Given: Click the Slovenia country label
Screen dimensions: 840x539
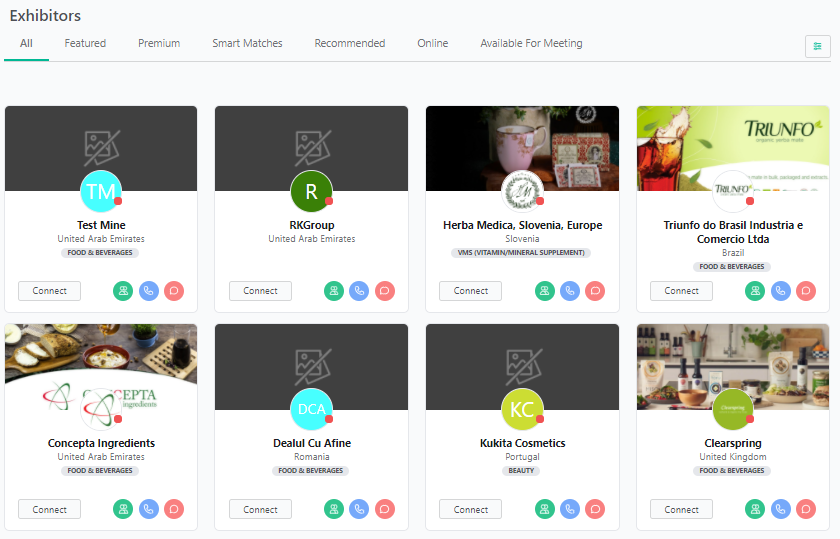Looking at the screenshot, I should click(522, 238).
